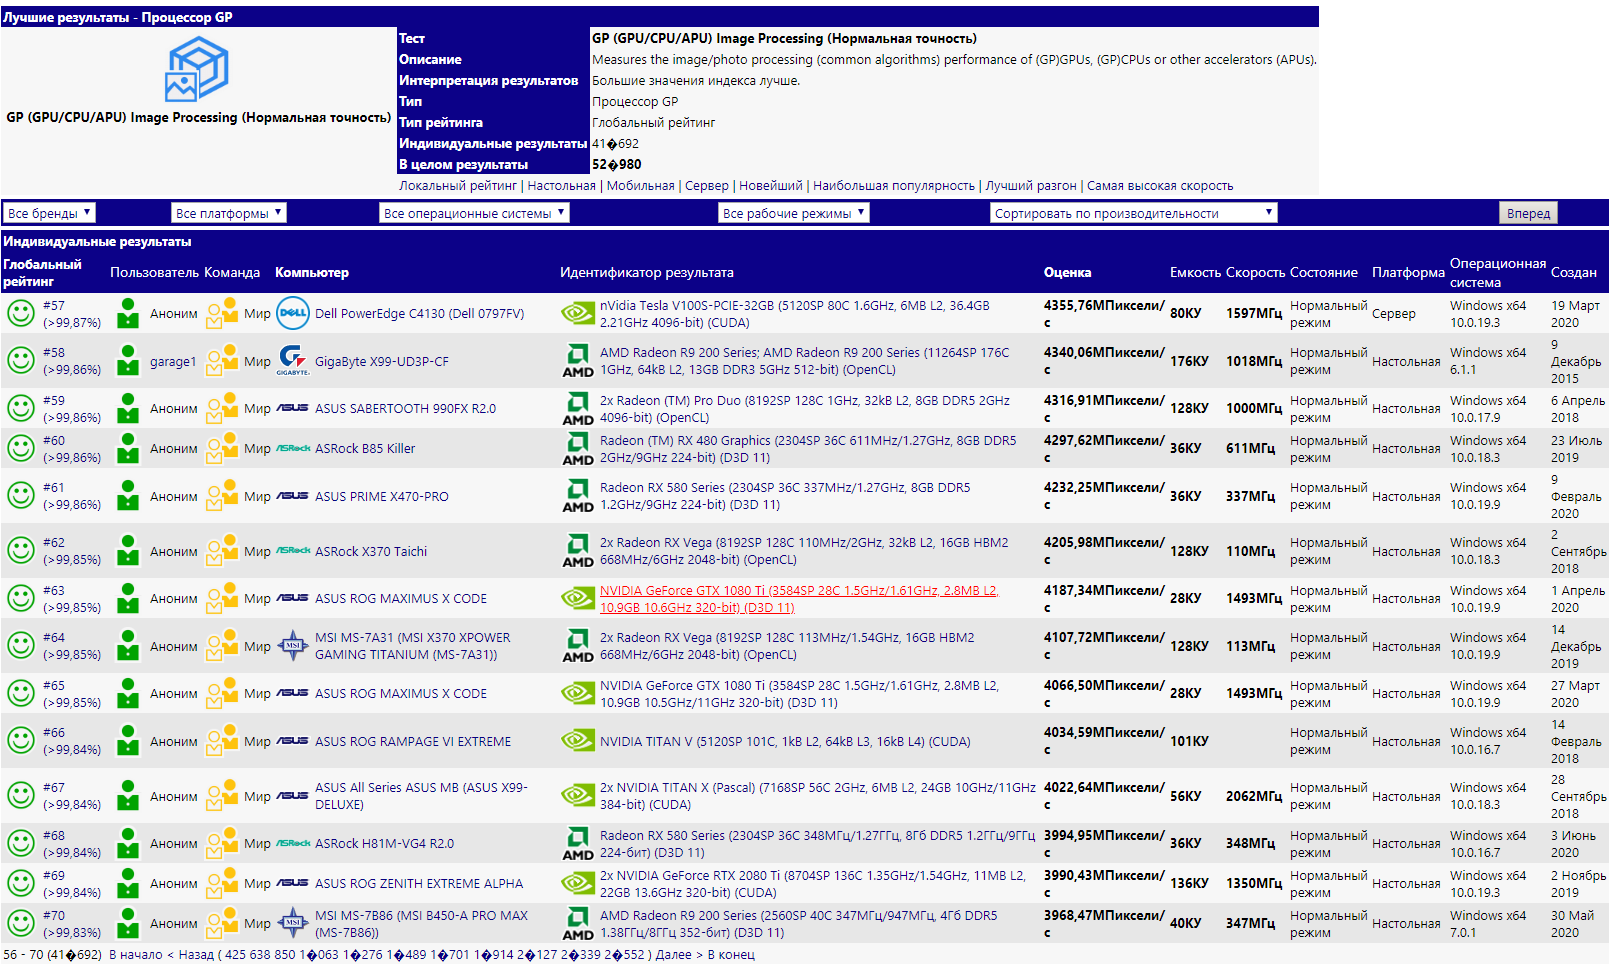The image size is (1610, 975).
Task: Click the team icon in rank #60 row
Action: pos(222,448)
